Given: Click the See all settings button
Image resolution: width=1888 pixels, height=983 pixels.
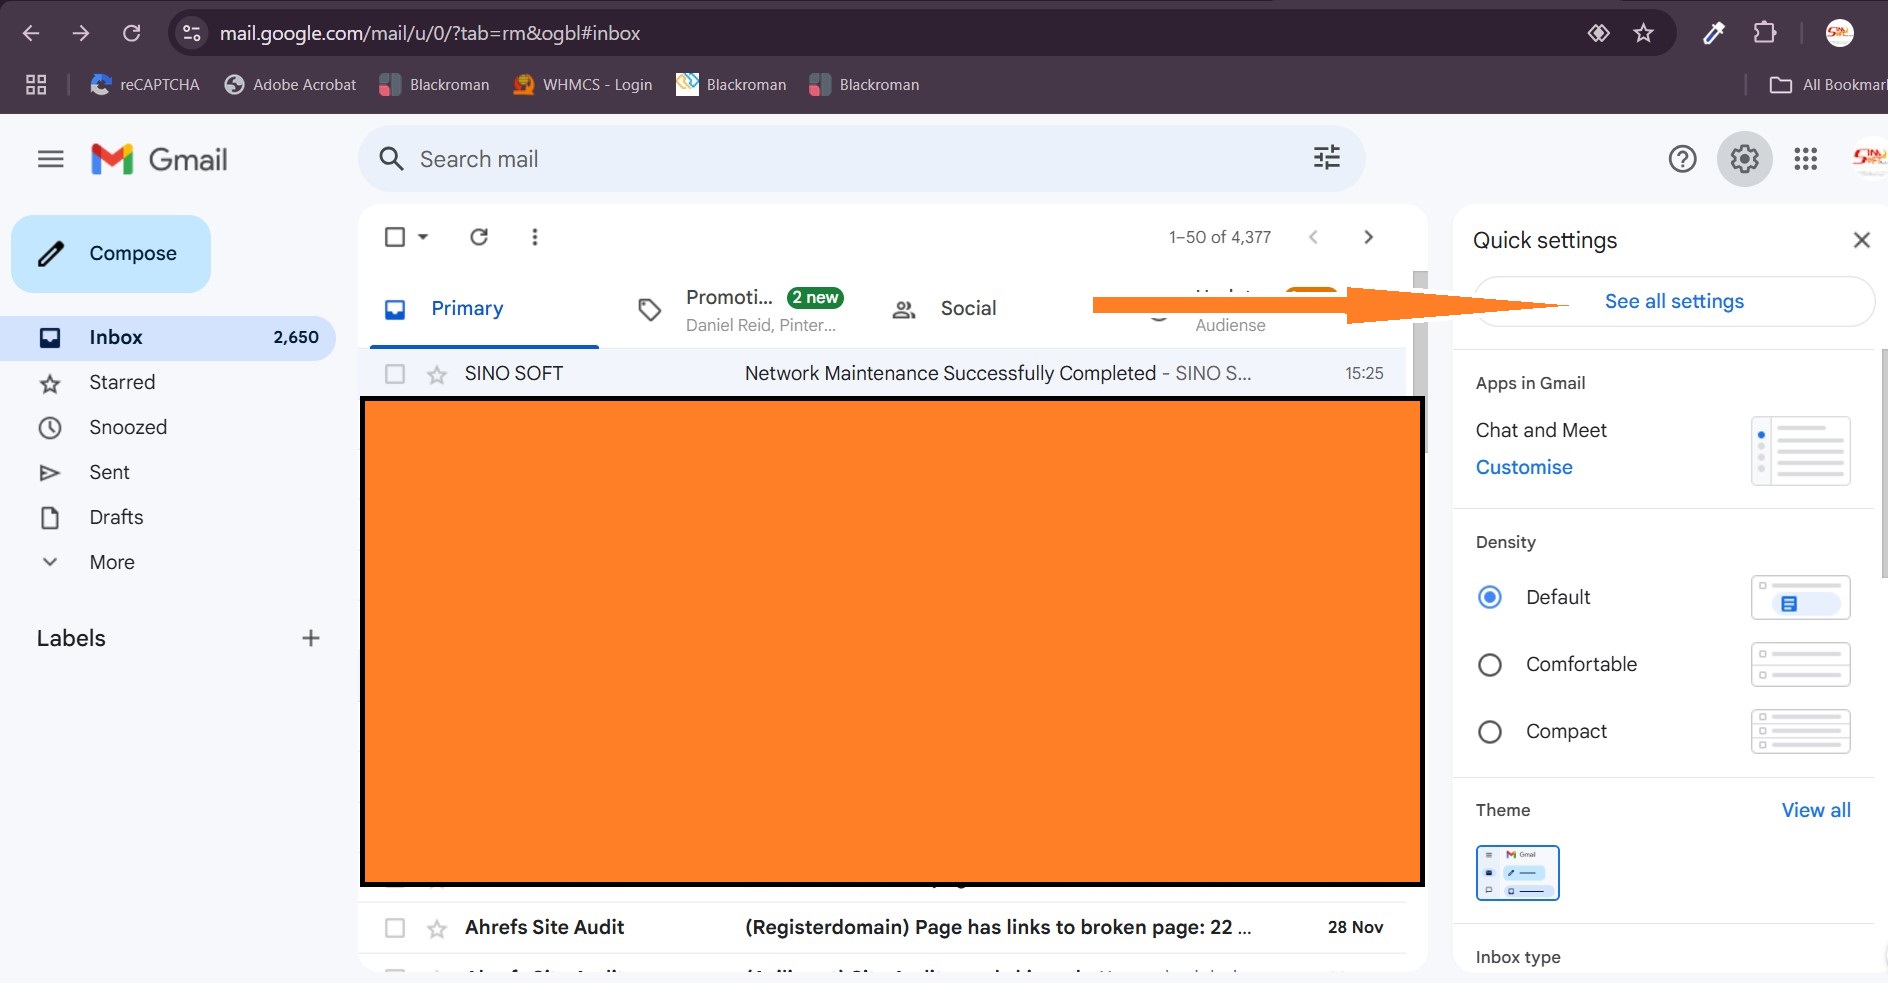Looking at the screenshot, I should click(1673, 300).
